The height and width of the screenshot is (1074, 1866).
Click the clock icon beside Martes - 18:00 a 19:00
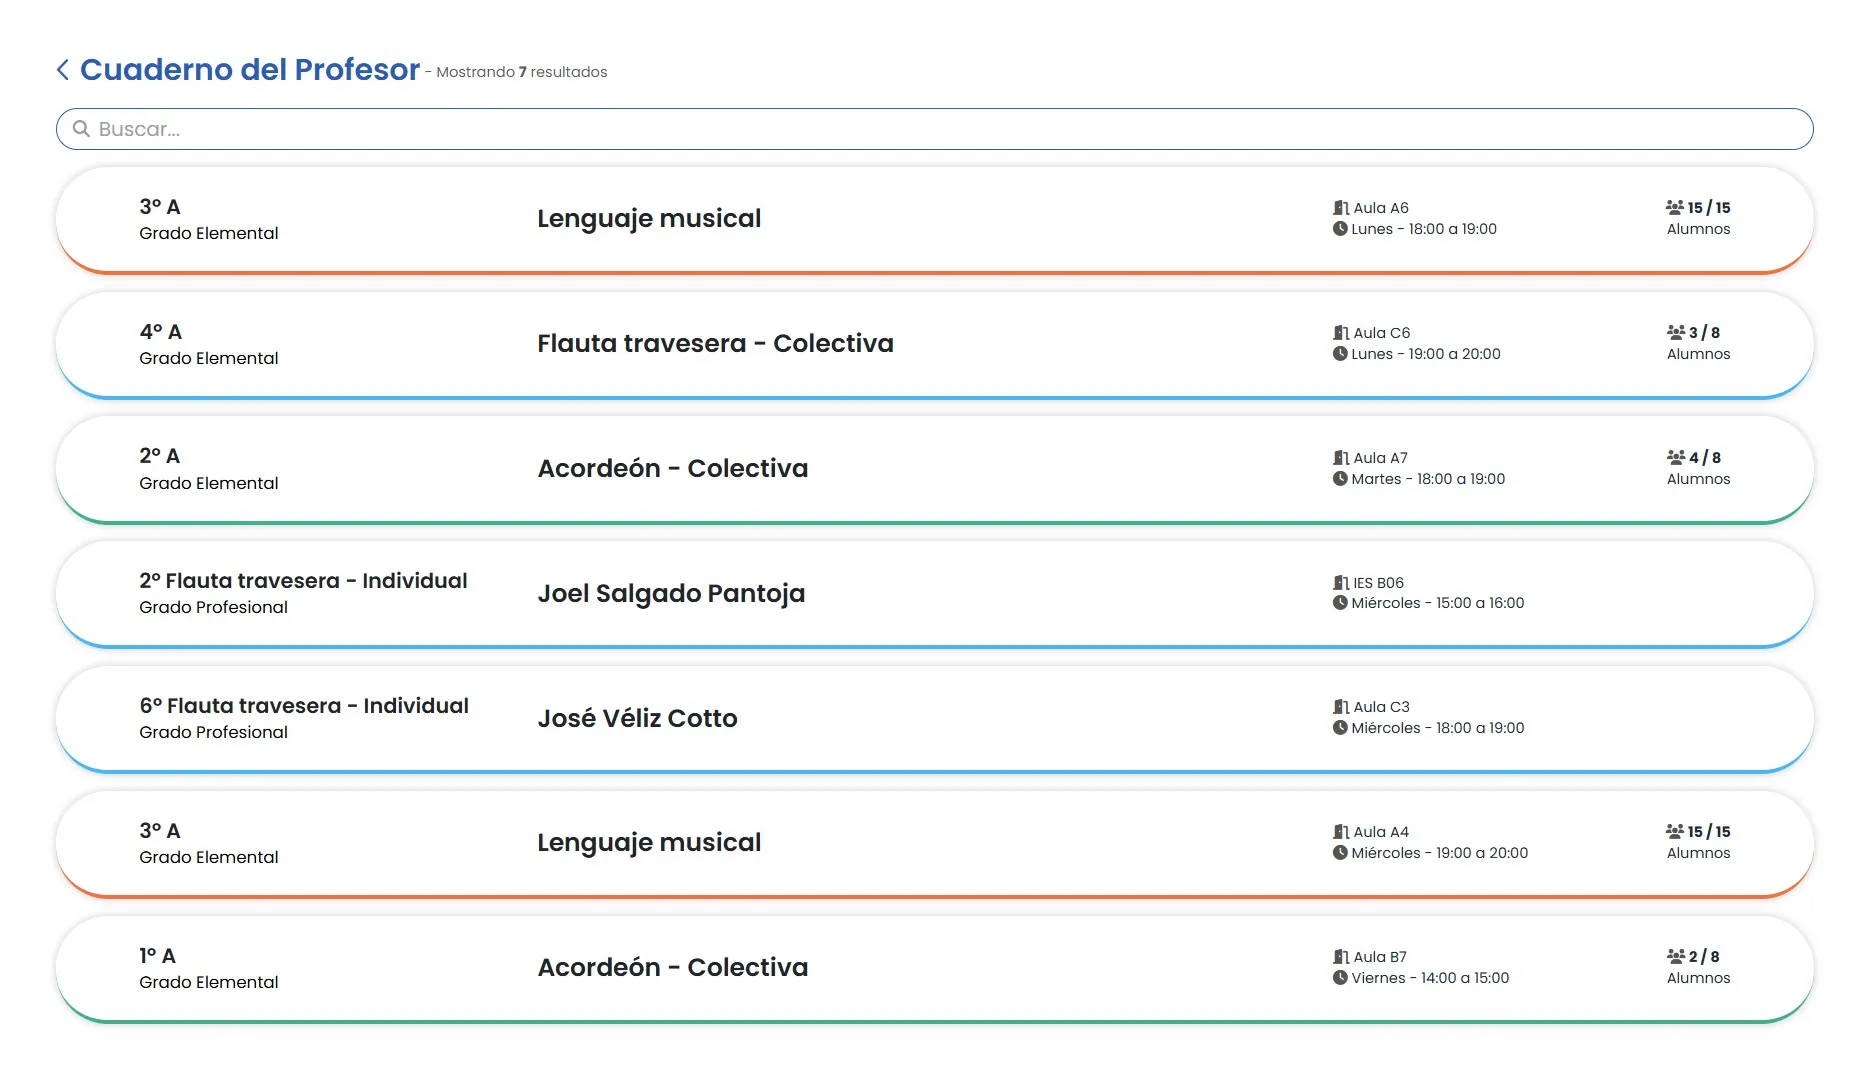pyautogui.click(x=1339, y=478)
